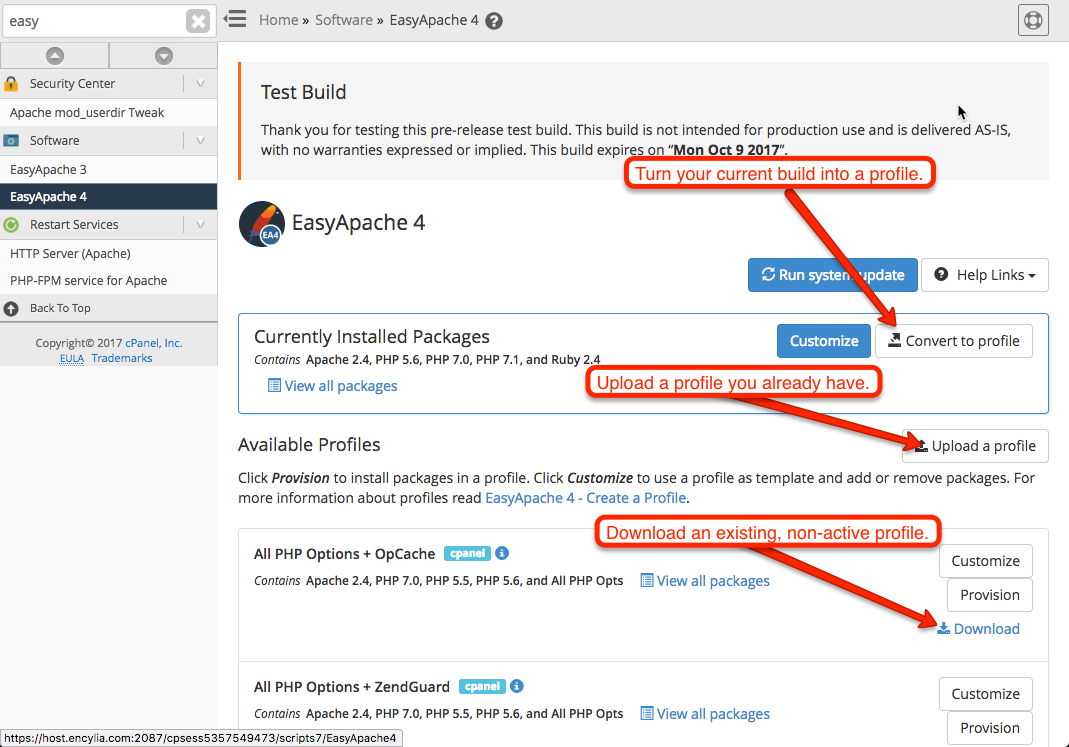Screen dimensions: 1069x747
Task: Toggle the sidebar collapse menu icon
Action: pos(235,19)
